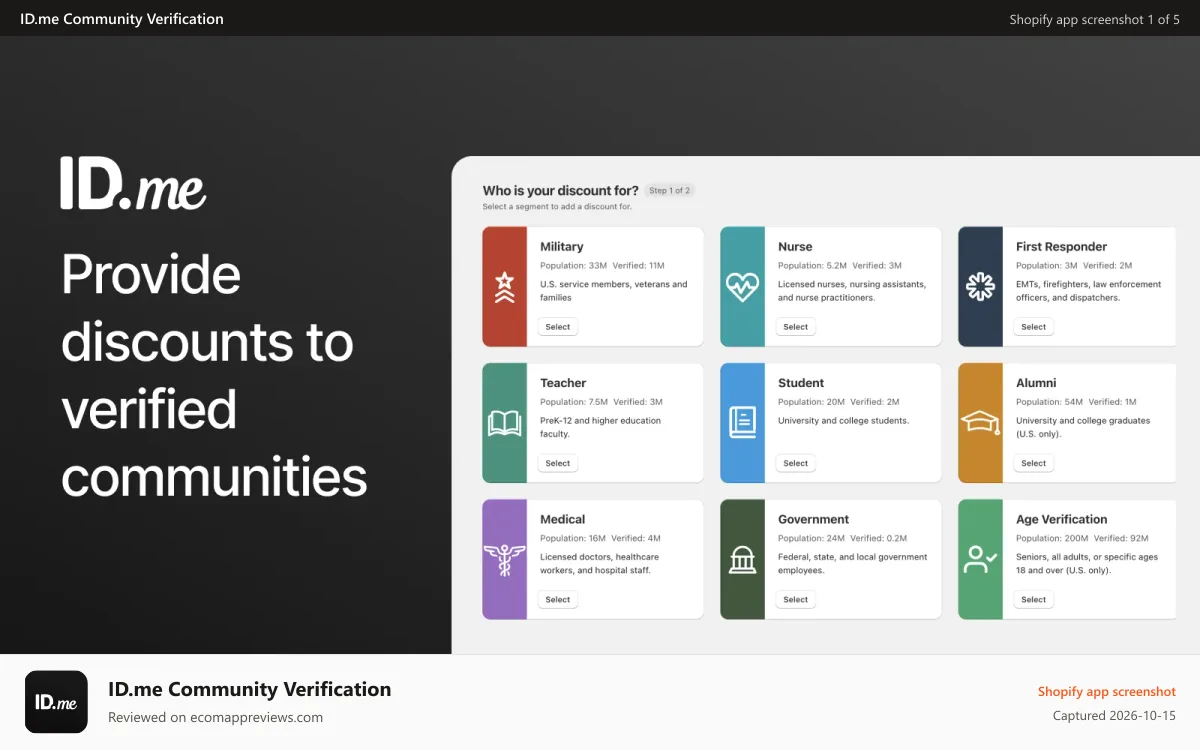Click the Medical card title
This screenshot has height=750, width=1200.
click(x=563, y=519)
